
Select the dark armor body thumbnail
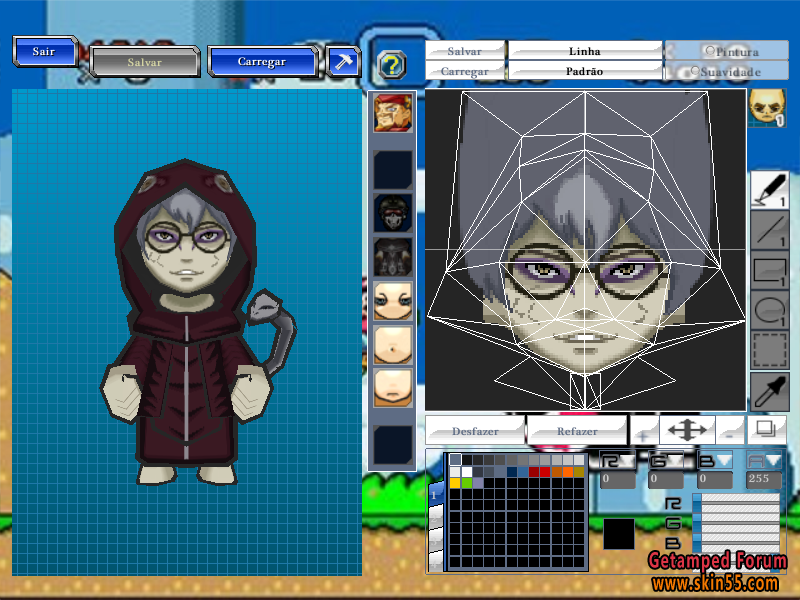tap(392, 257)
